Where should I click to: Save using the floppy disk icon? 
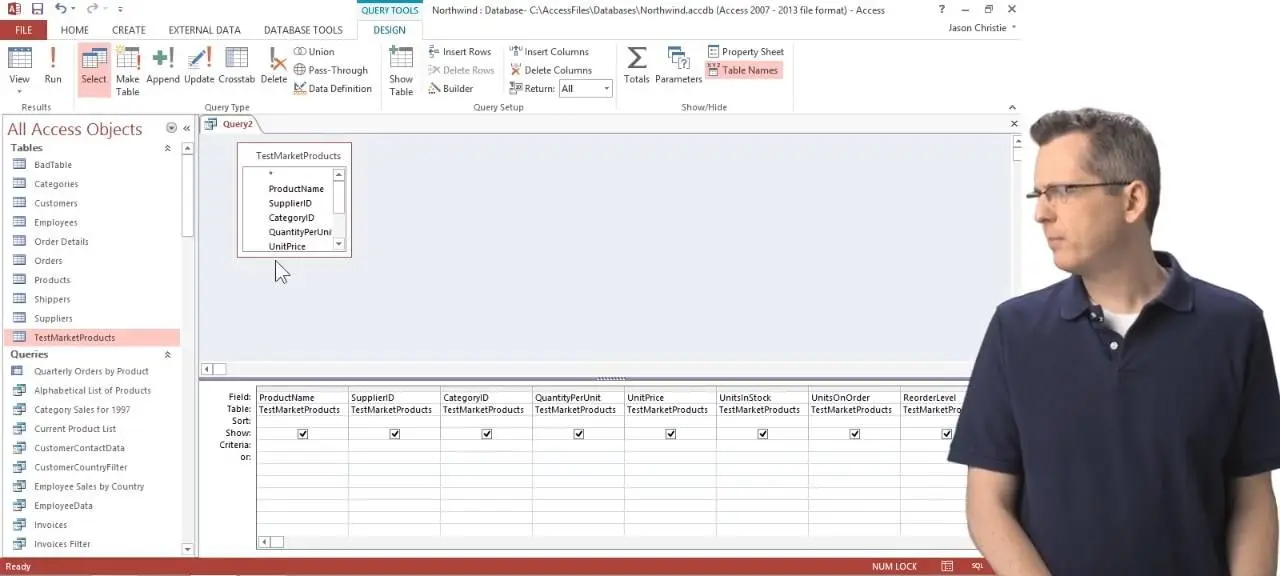(x=37, y=9)
